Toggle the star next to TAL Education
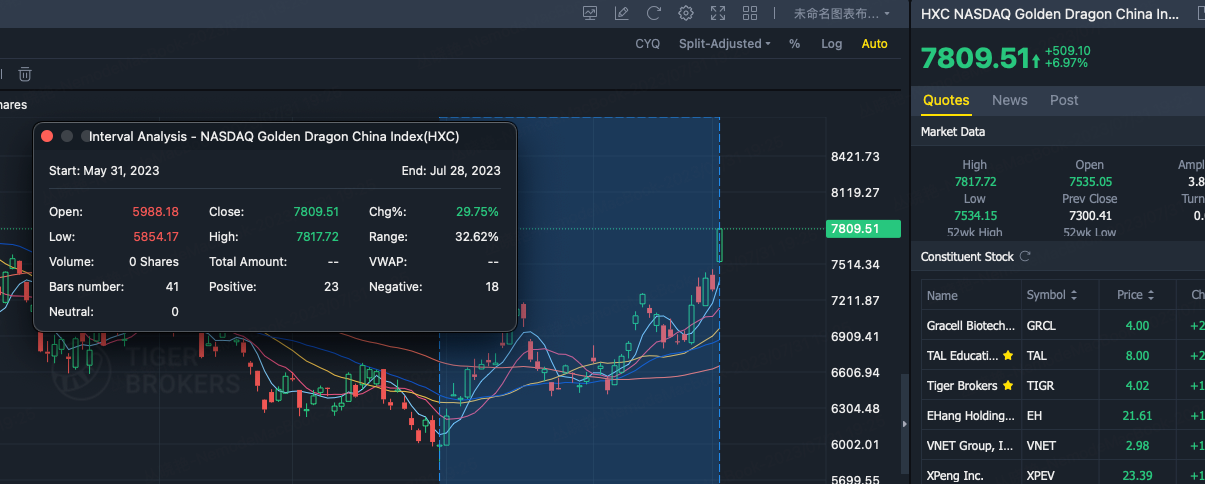 pyautogui.click(x=1008, y=355)
